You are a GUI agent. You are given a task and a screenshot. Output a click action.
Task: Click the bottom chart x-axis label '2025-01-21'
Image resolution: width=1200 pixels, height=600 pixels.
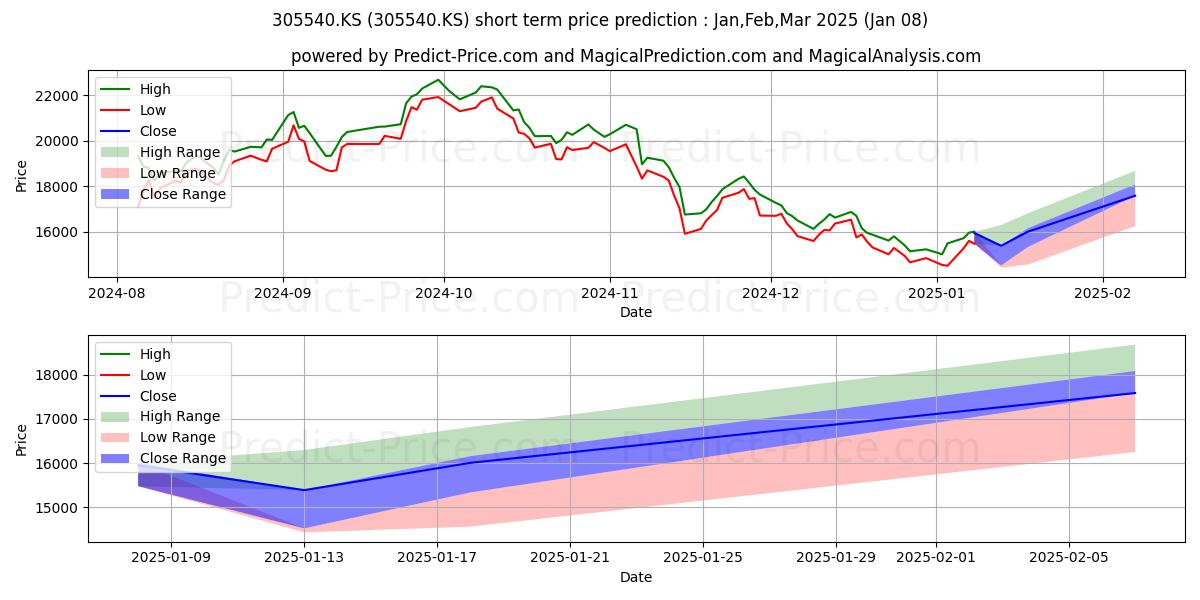[x=570, y=558]
